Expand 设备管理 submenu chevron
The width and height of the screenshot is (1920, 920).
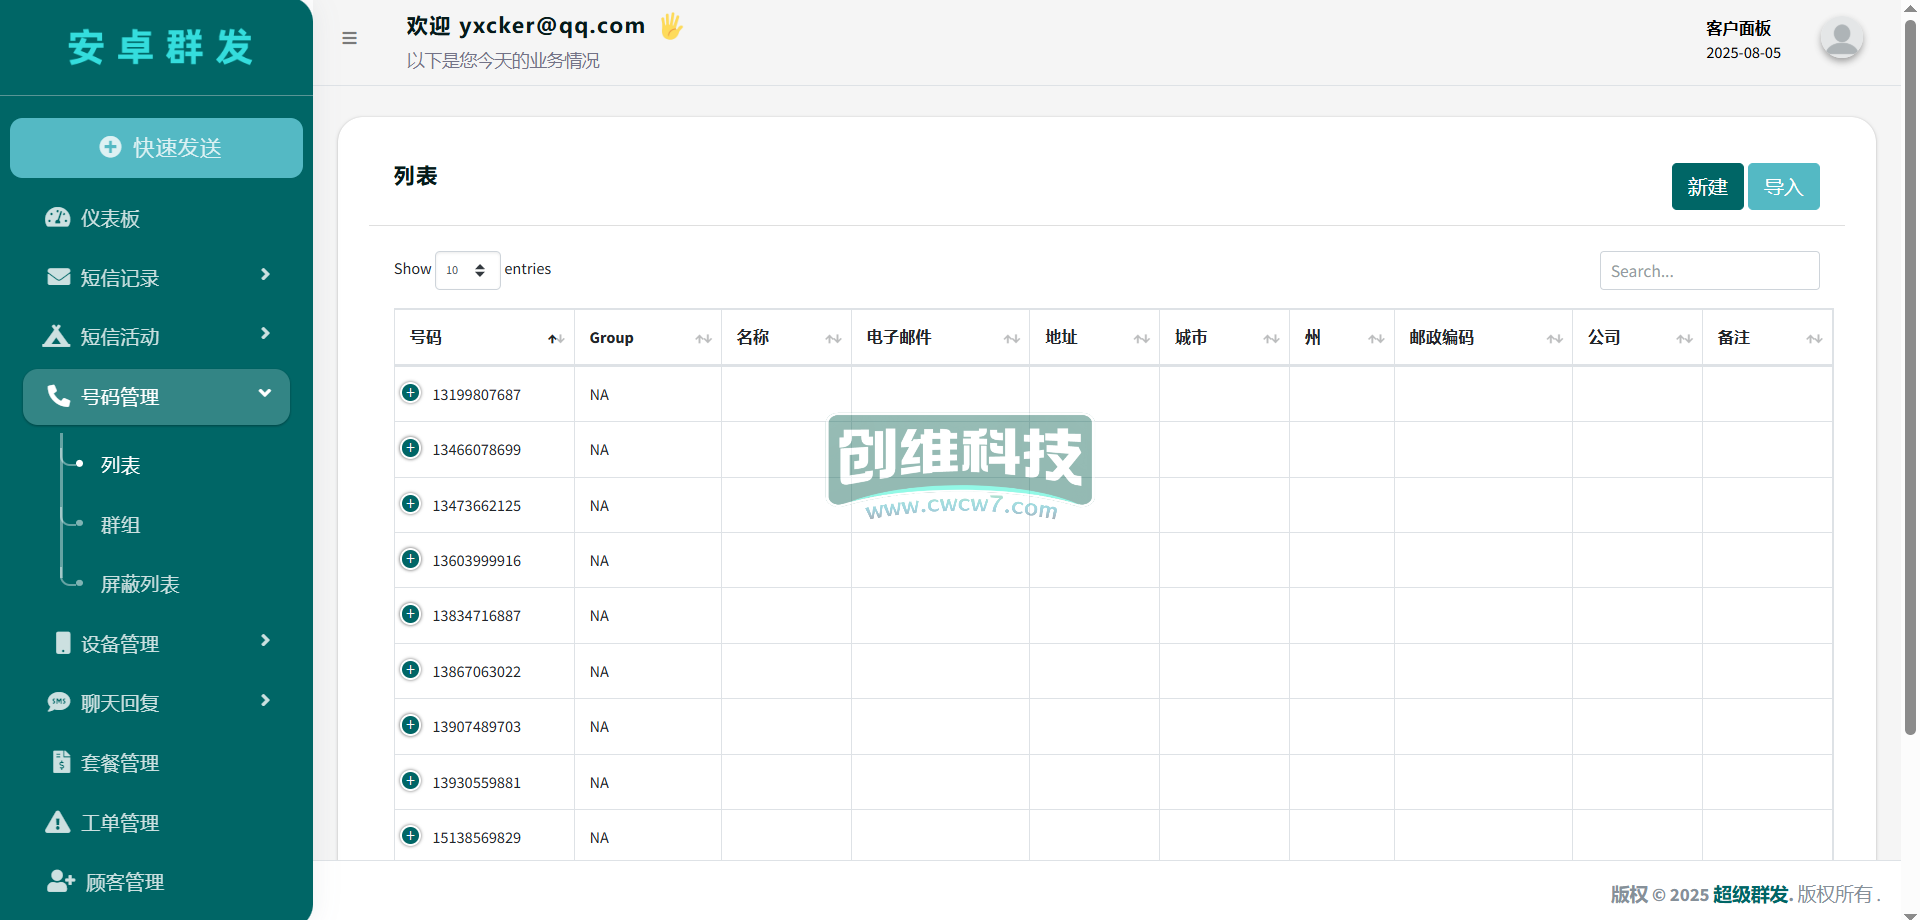click(x=265, y=640)
